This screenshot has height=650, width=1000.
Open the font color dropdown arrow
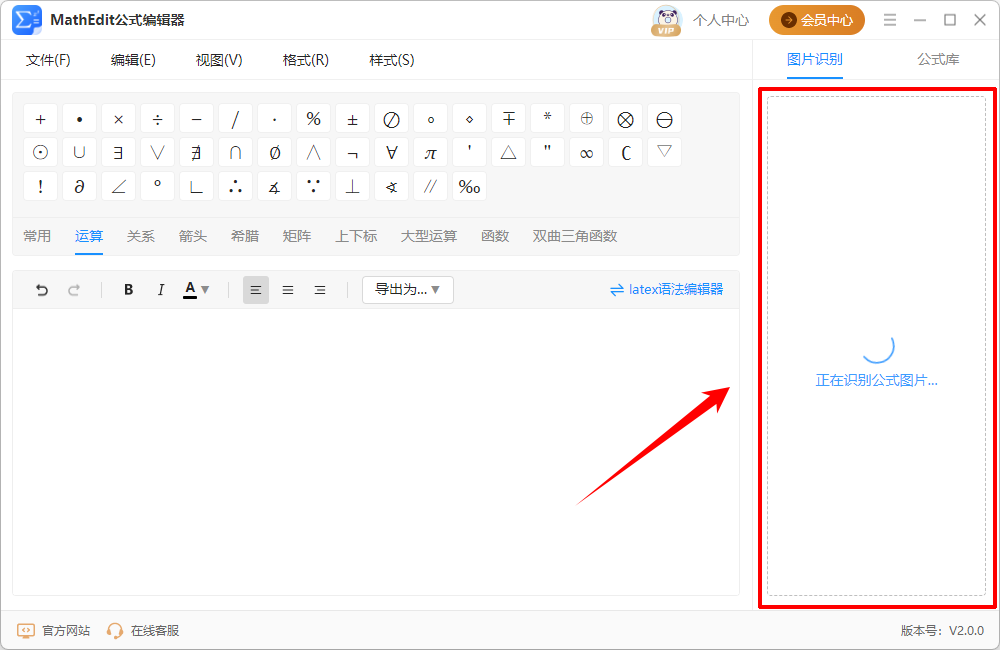click(x=205, y=290)
